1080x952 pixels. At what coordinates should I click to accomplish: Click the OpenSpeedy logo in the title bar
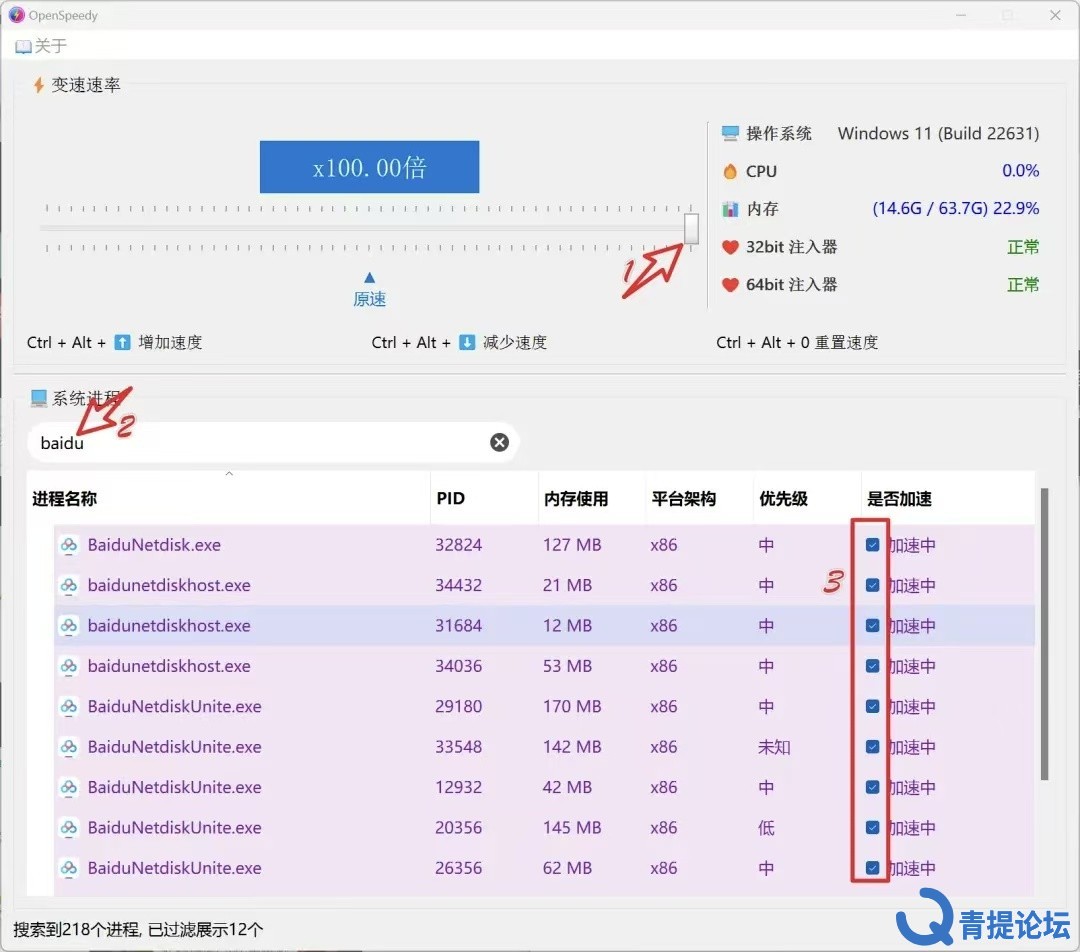(17, 15)
